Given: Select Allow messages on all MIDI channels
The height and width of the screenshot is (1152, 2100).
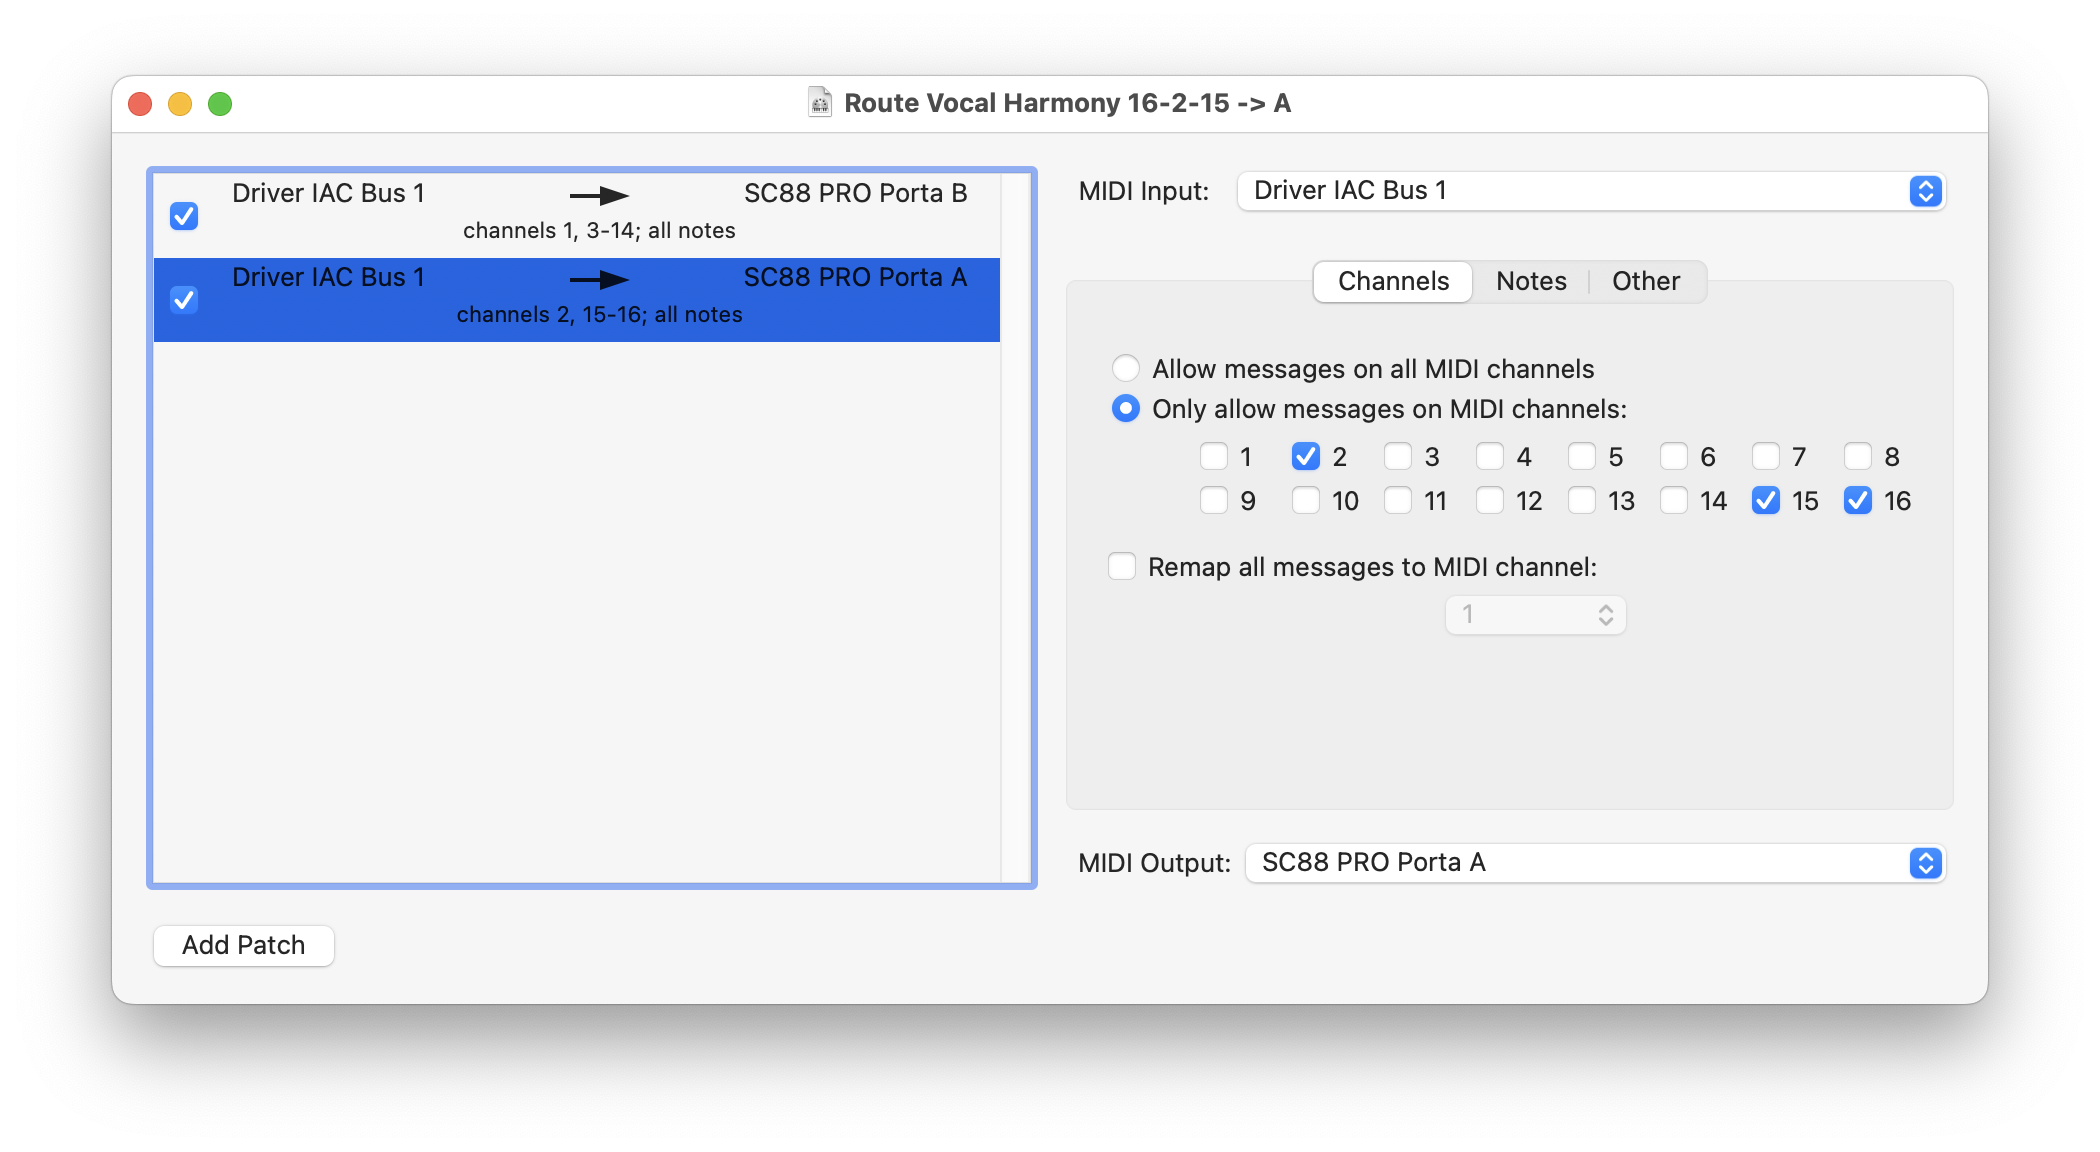Looking at the screenshot, I should point(1126,369).
